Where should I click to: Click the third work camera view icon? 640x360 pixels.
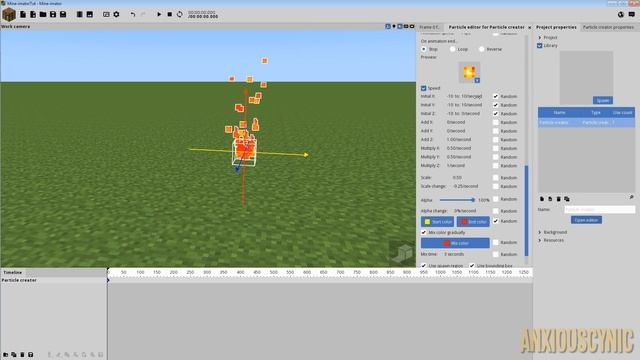[400, 27]
